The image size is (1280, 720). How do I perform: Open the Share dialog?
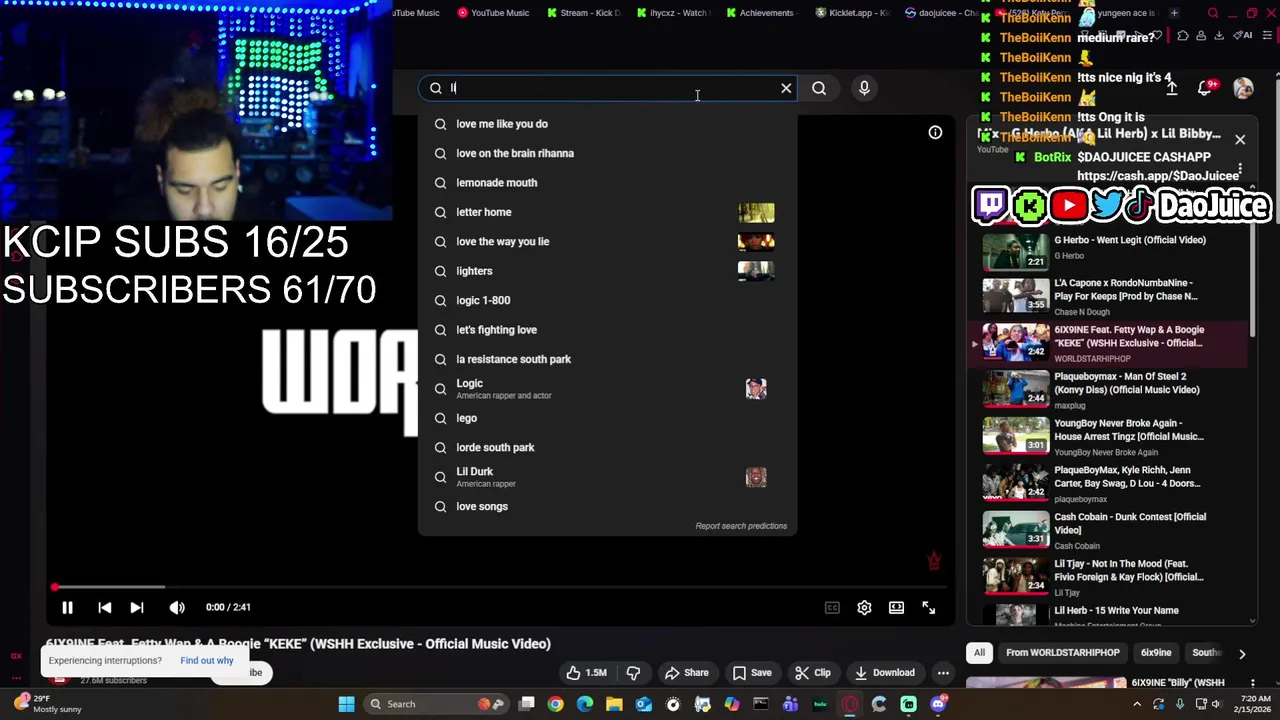[x=687, y=673]
